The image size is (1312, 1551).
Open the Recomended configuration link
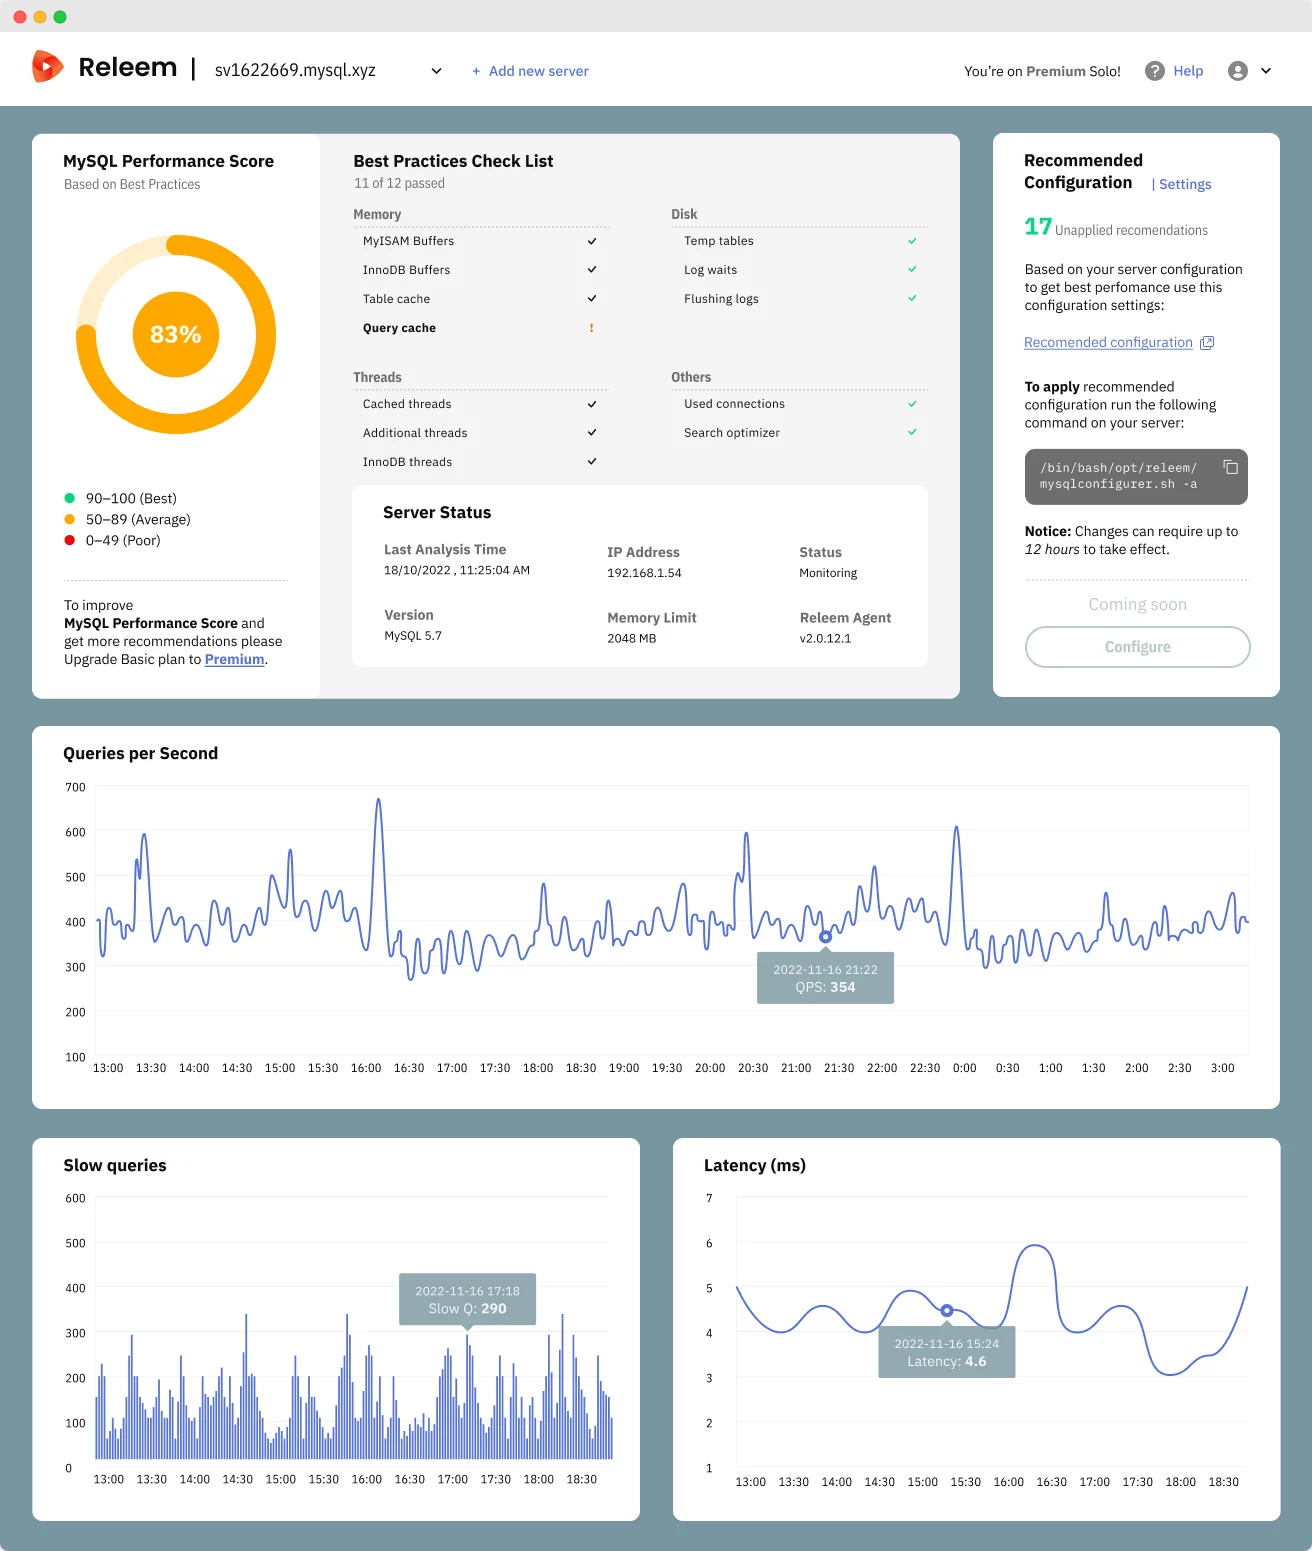1108,342
